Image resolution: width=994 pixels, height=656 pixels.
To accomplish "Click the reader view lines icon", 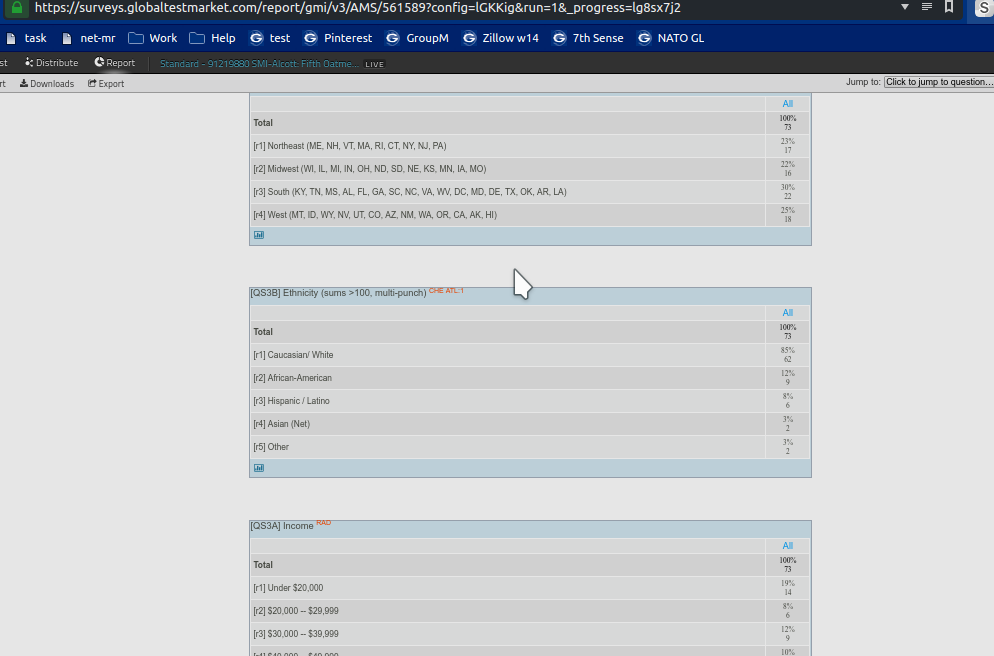I will point(927,7).
